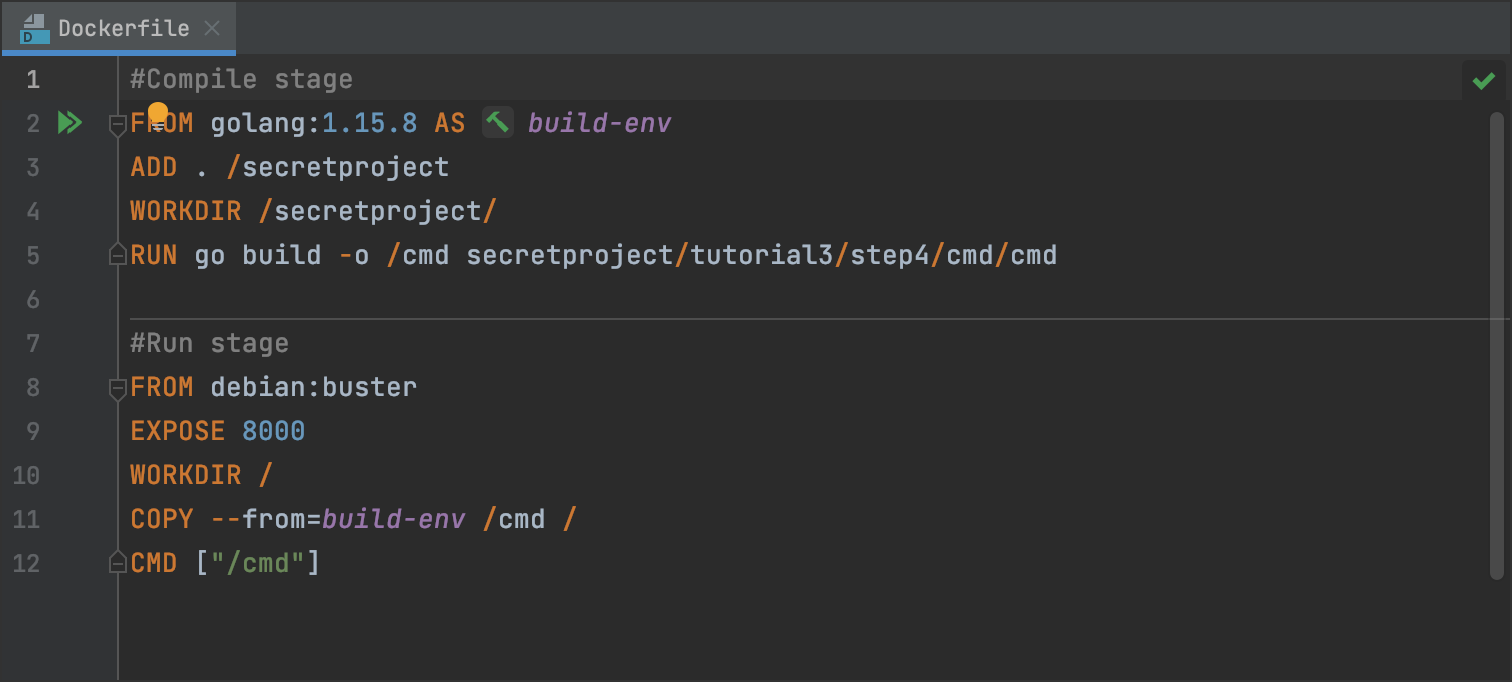Click 'debian:buster' image name
This screenshot has height=682, width=1512.
[314, 387]
